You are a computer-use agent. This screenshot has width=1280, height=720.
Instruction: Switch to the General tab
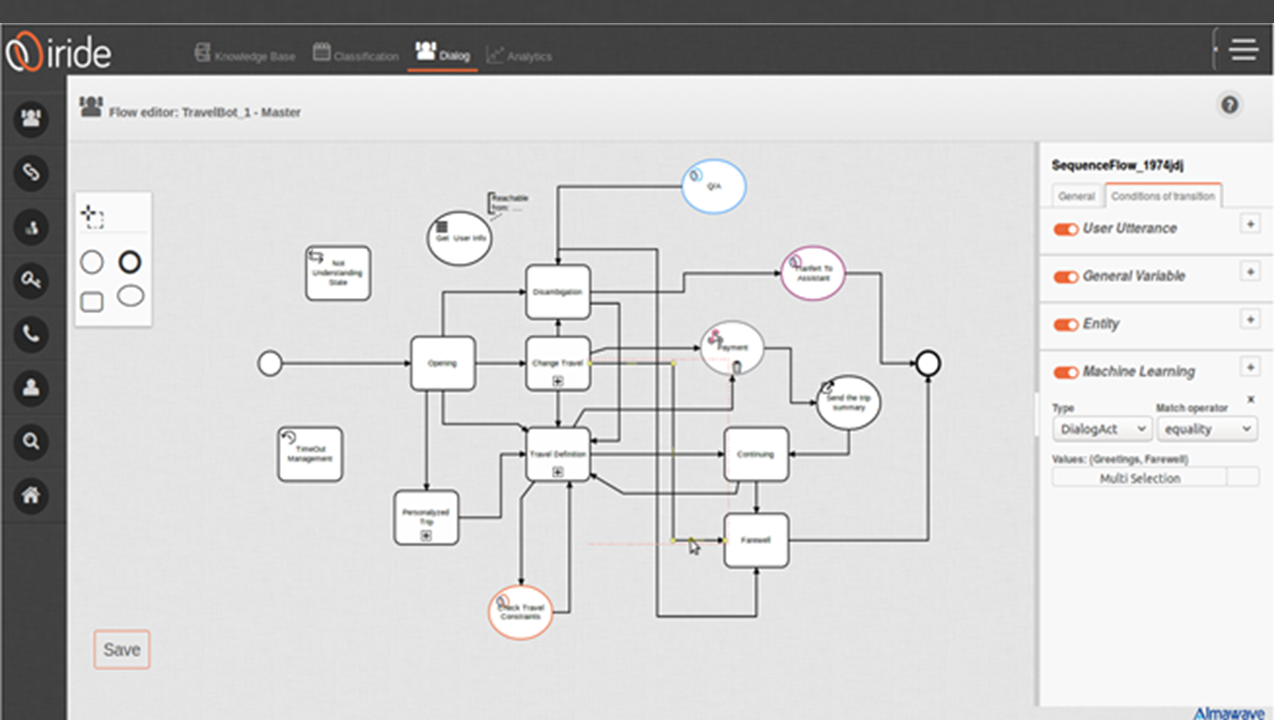1077,196
